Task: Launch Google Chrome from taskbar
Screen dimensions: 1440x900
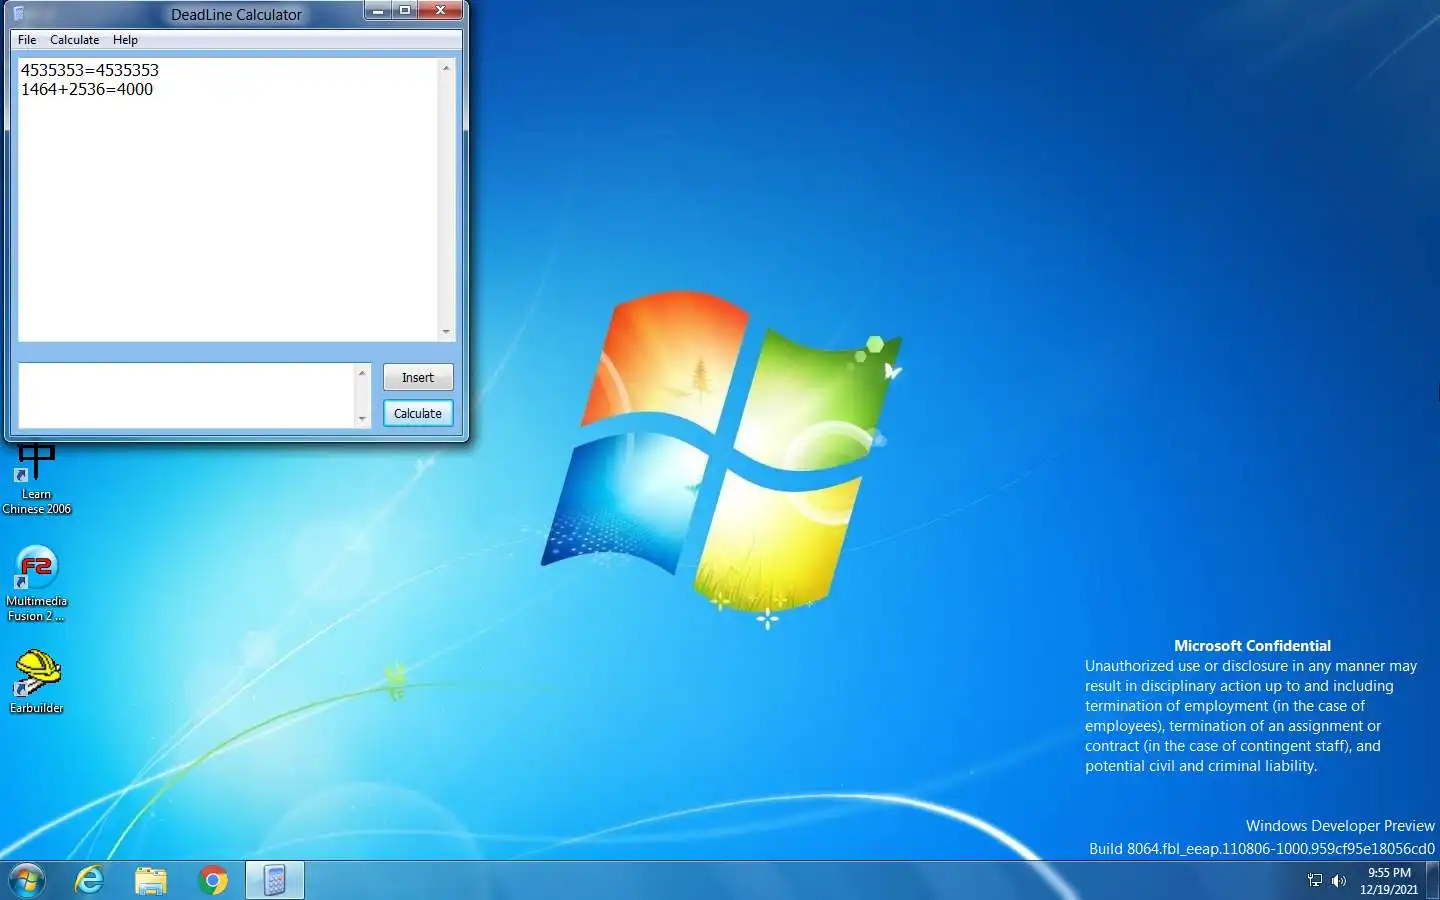Action: (x=213, y=880)
